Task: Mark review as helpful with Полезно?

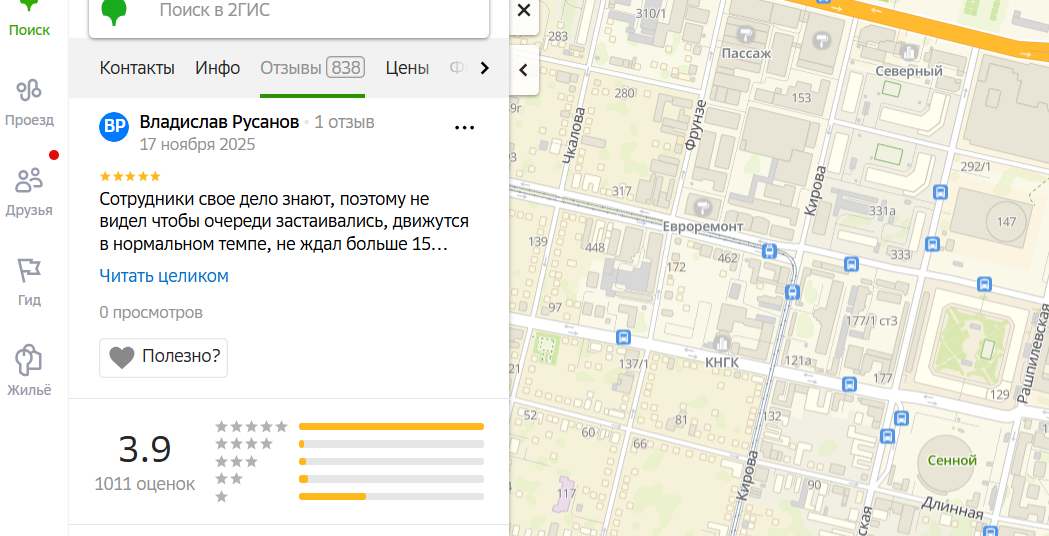Action: click(164, 357)
